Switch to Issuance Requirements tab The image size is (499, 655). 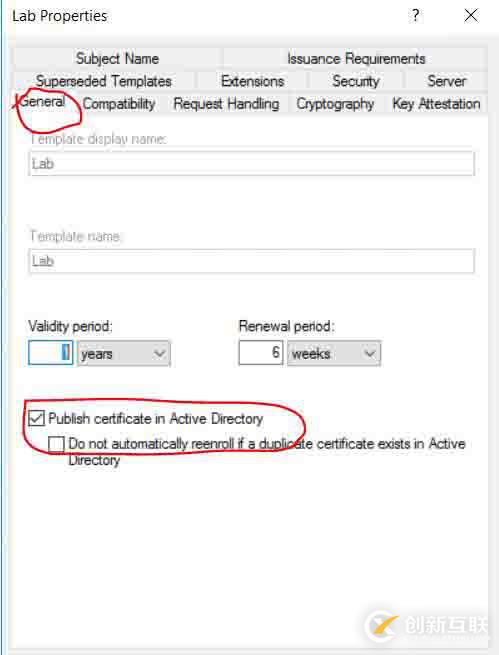point(356,58)
